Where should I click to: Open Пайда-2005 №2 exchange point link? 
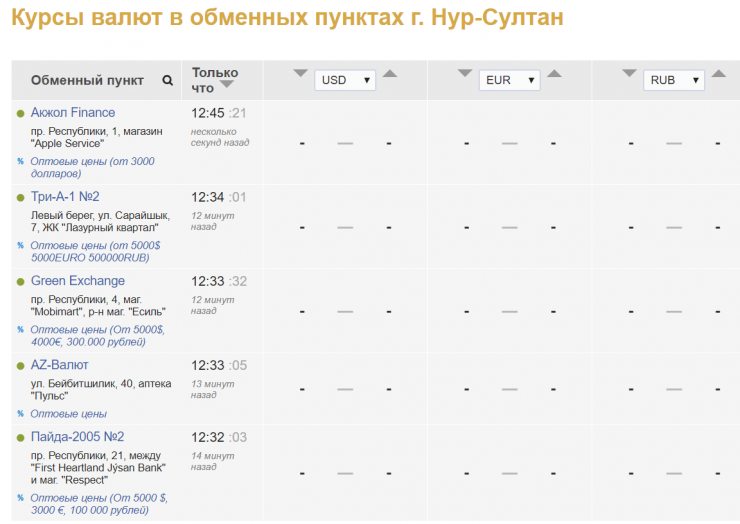coord(77,437)
